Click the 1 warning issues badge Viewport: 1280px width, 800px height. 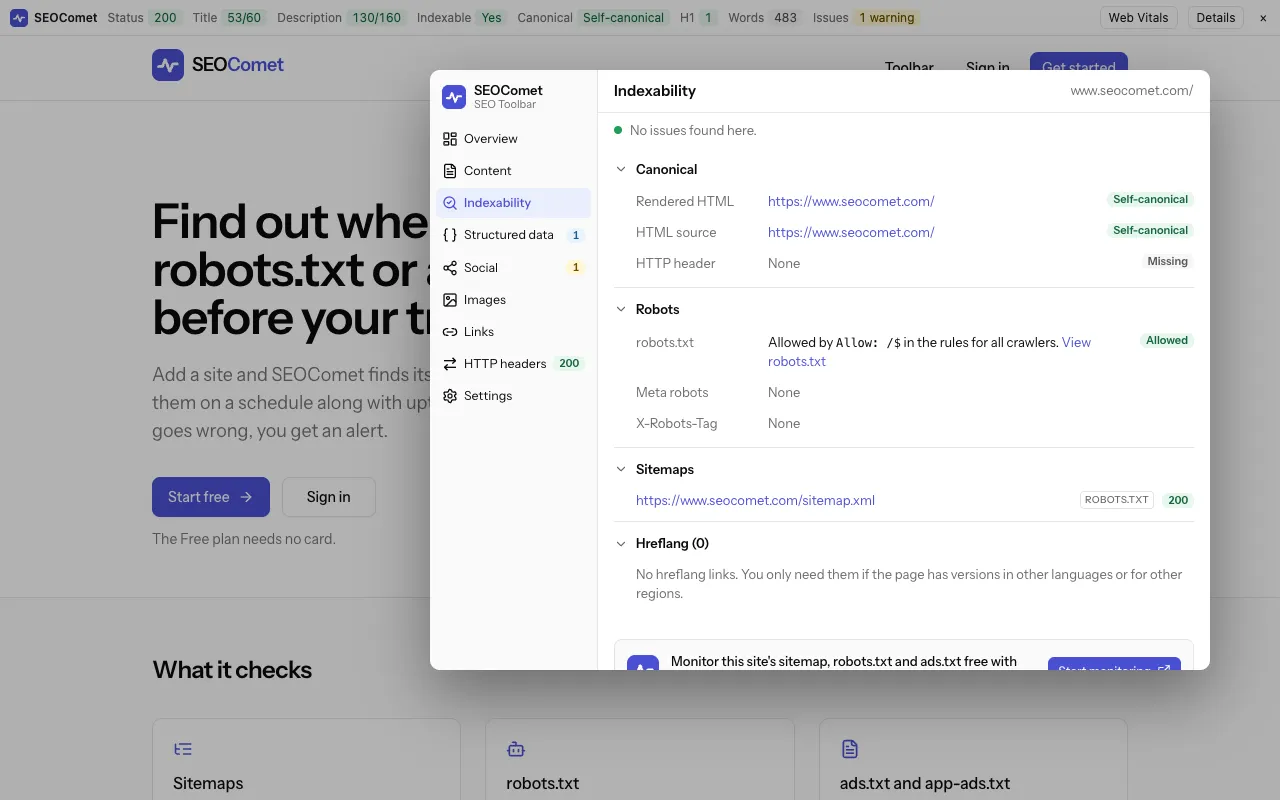[887, 18]
